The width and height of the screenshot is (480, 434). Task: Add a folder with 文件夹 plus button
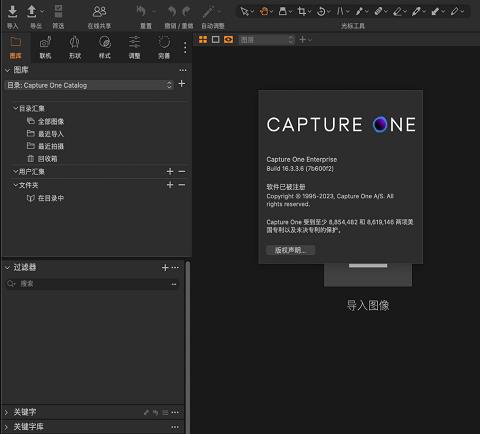pos(170,185)
